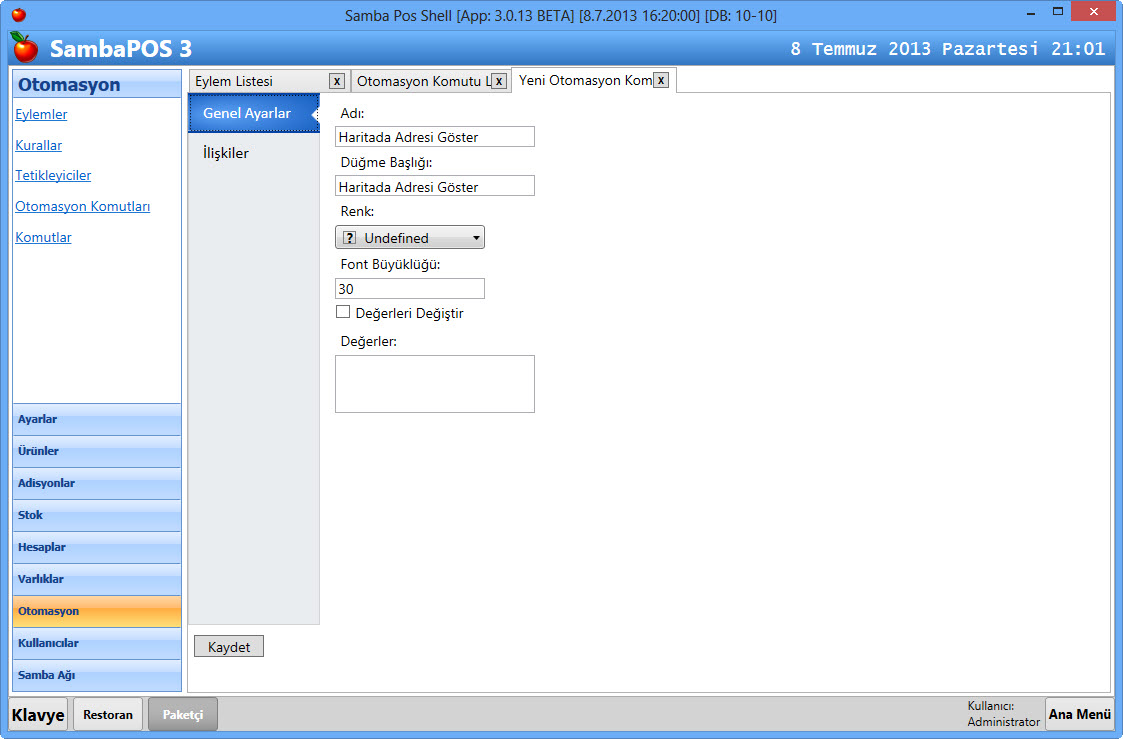Open the Tetikleyiciler link
This screenshot has height=739, width=1123.
(53, 175)
